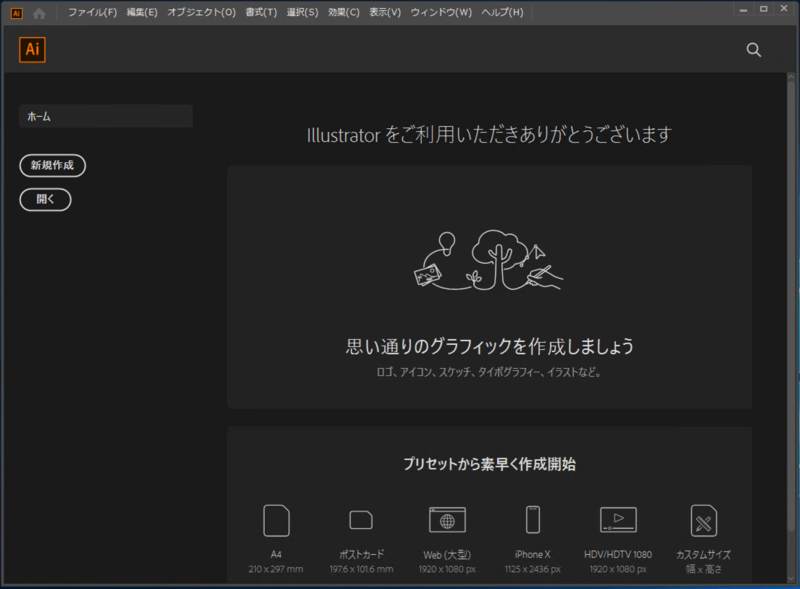Click the small Ai app icon in title bar

coord(17,14)
